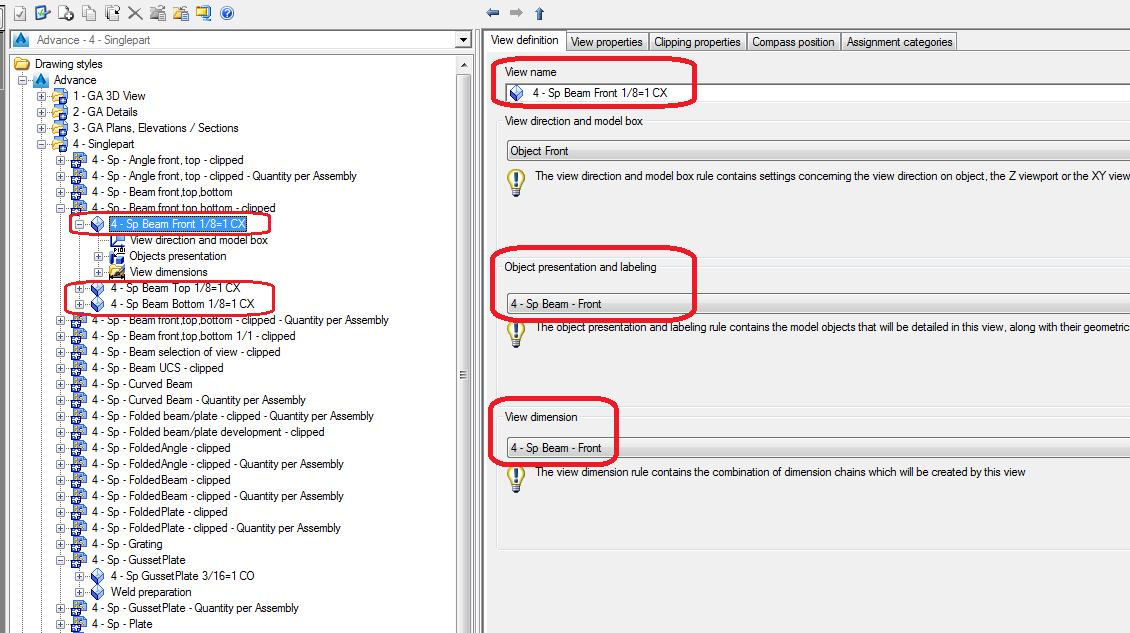Collapse the 4 - Singlepart node

[x=41, y=144]
